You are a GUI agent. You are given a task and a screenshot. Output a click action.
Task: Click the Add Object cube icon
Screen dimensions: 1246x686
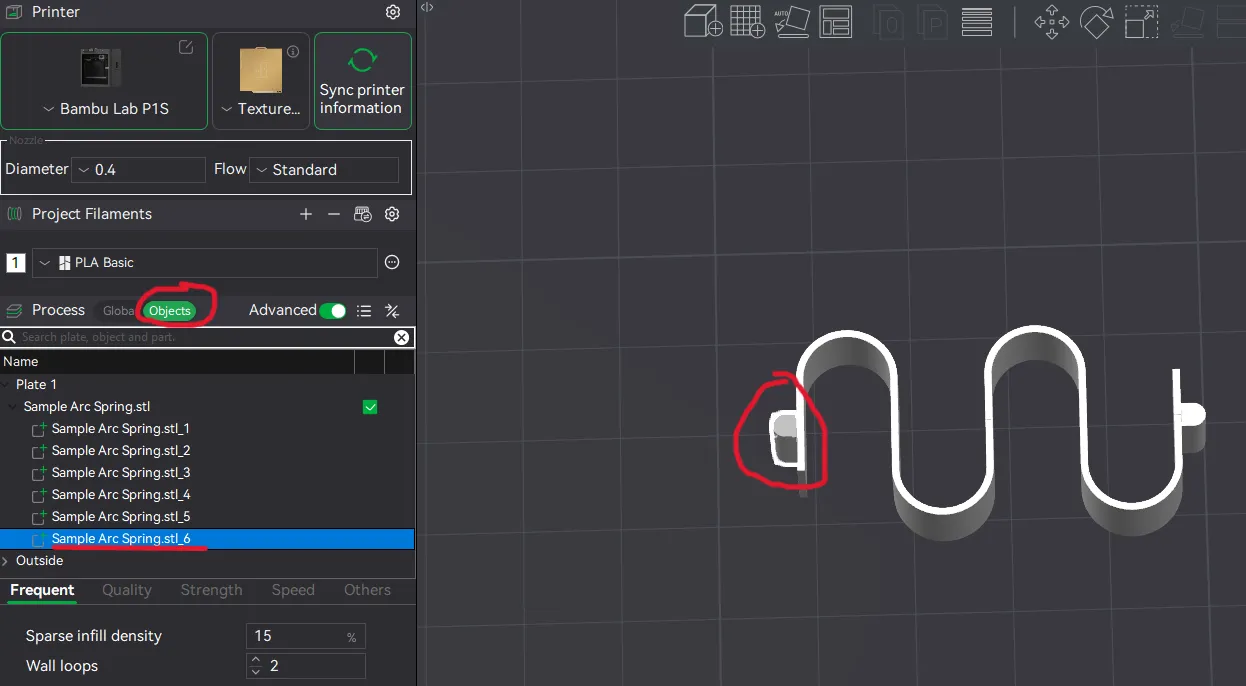click(x=703, y=21)
